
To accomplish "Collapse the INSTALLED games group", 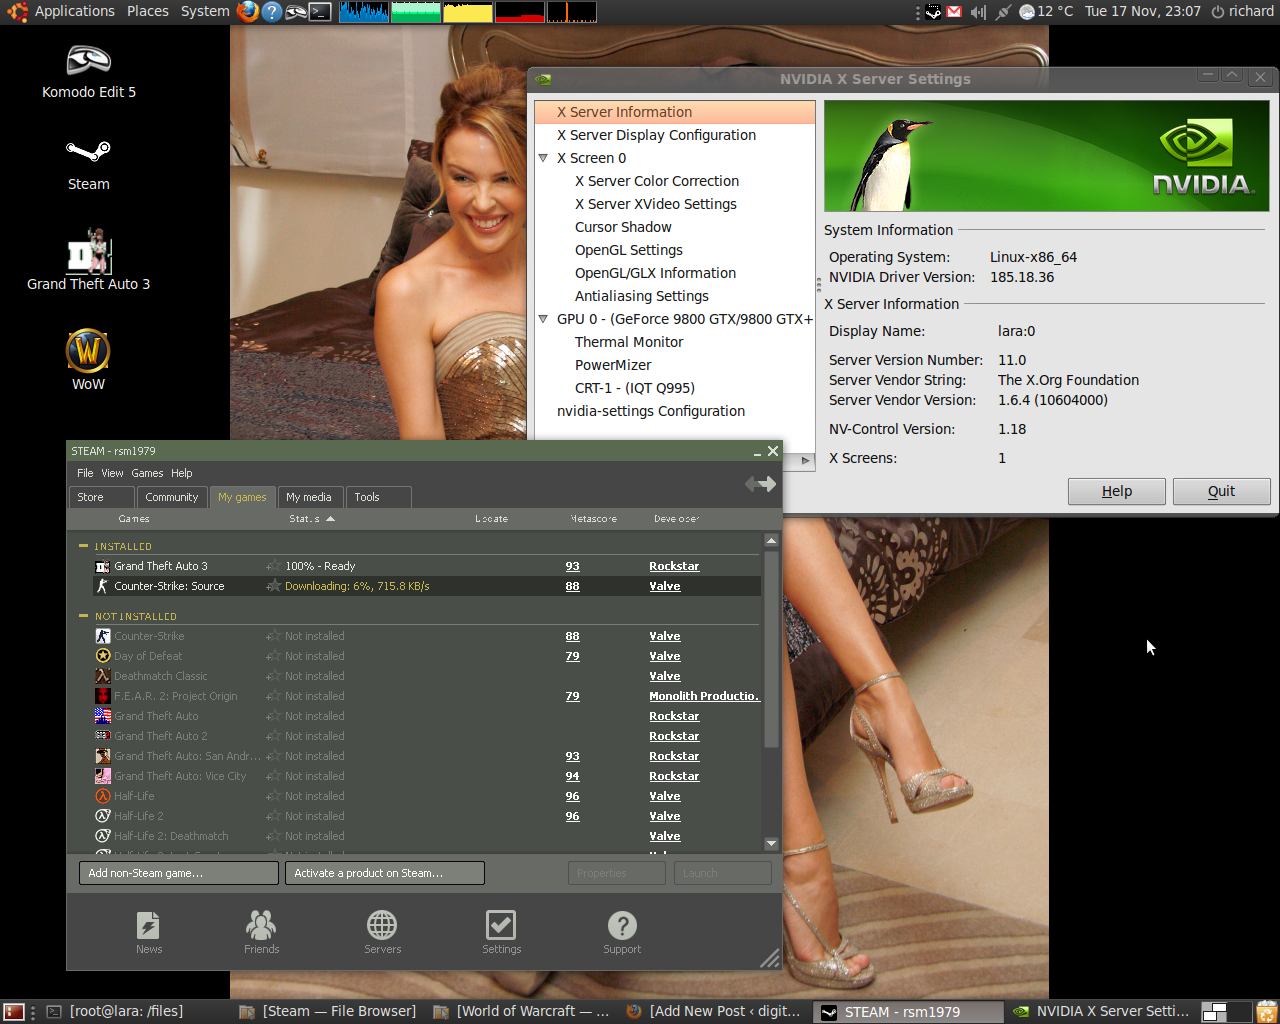I will click(83, 546).
